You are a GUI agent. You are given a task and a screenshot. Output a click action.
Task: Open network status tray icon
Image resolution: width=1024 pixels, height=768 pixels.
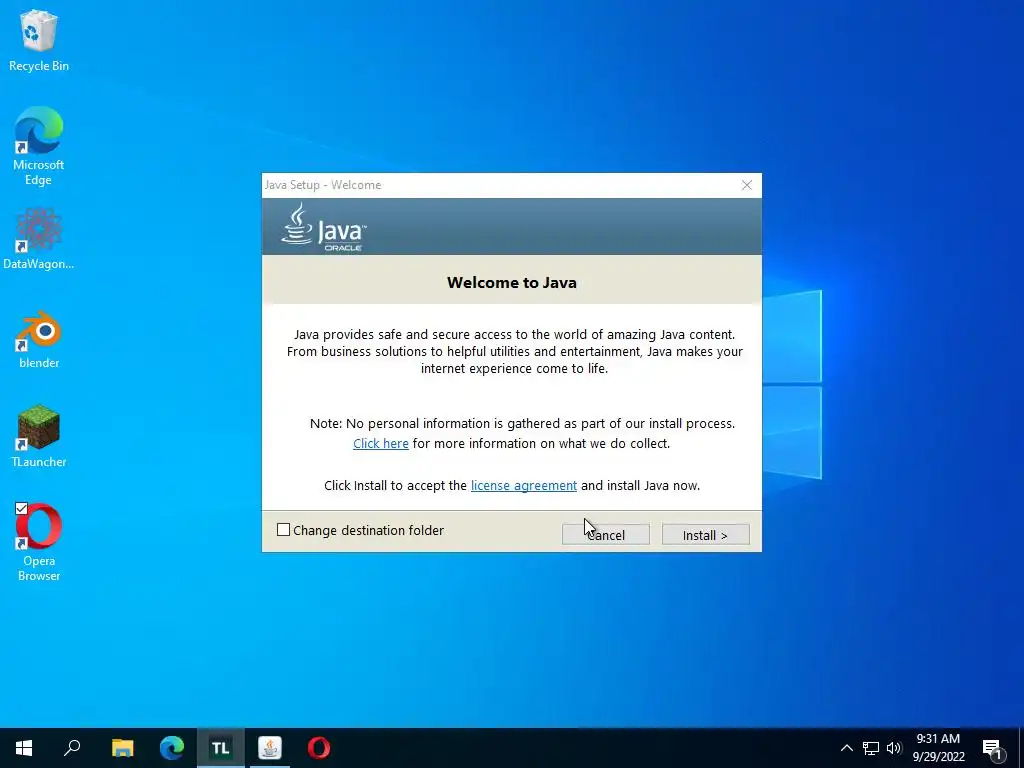click(871, 748)
